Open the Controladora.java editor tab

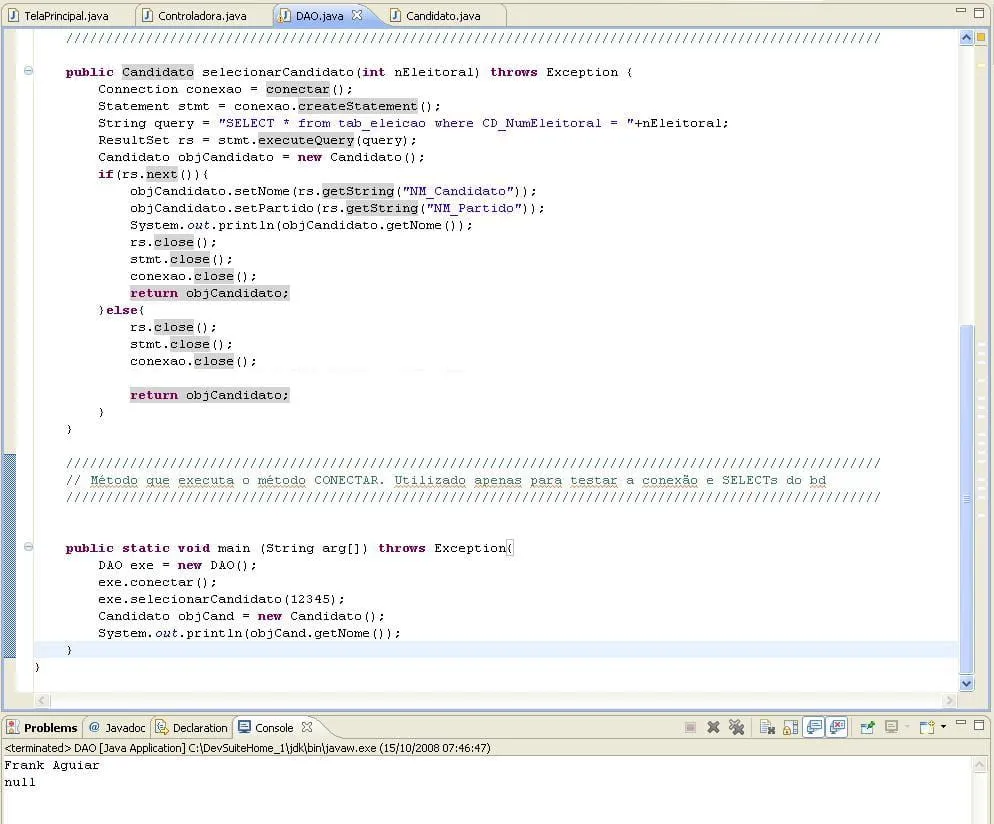pos(202,16)
